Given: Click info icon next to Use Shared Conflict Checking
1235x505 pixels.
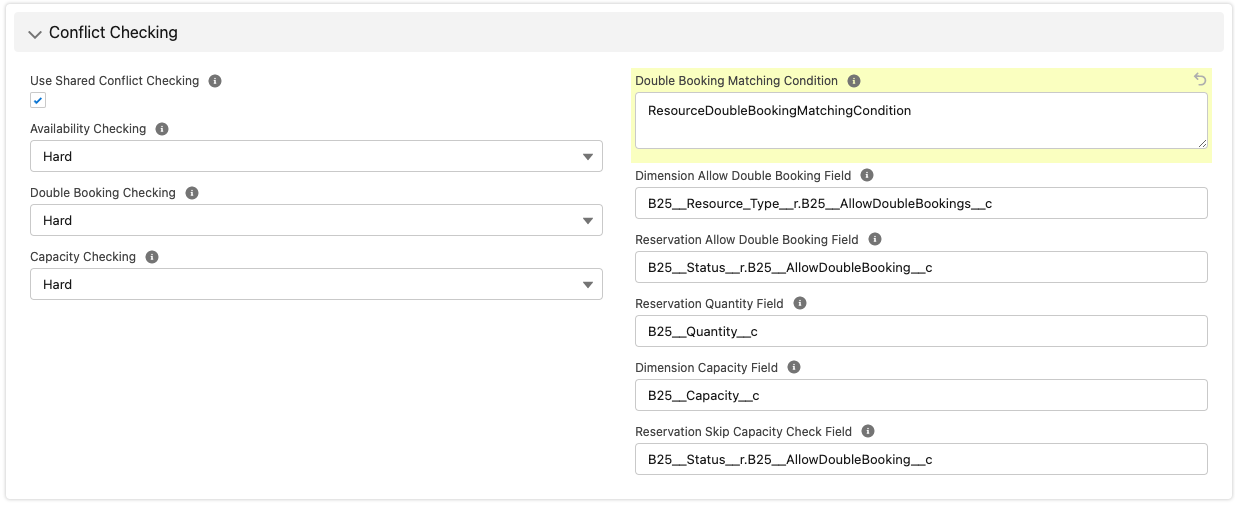Looking at the screenshot, I should click(x=215, y=81).
